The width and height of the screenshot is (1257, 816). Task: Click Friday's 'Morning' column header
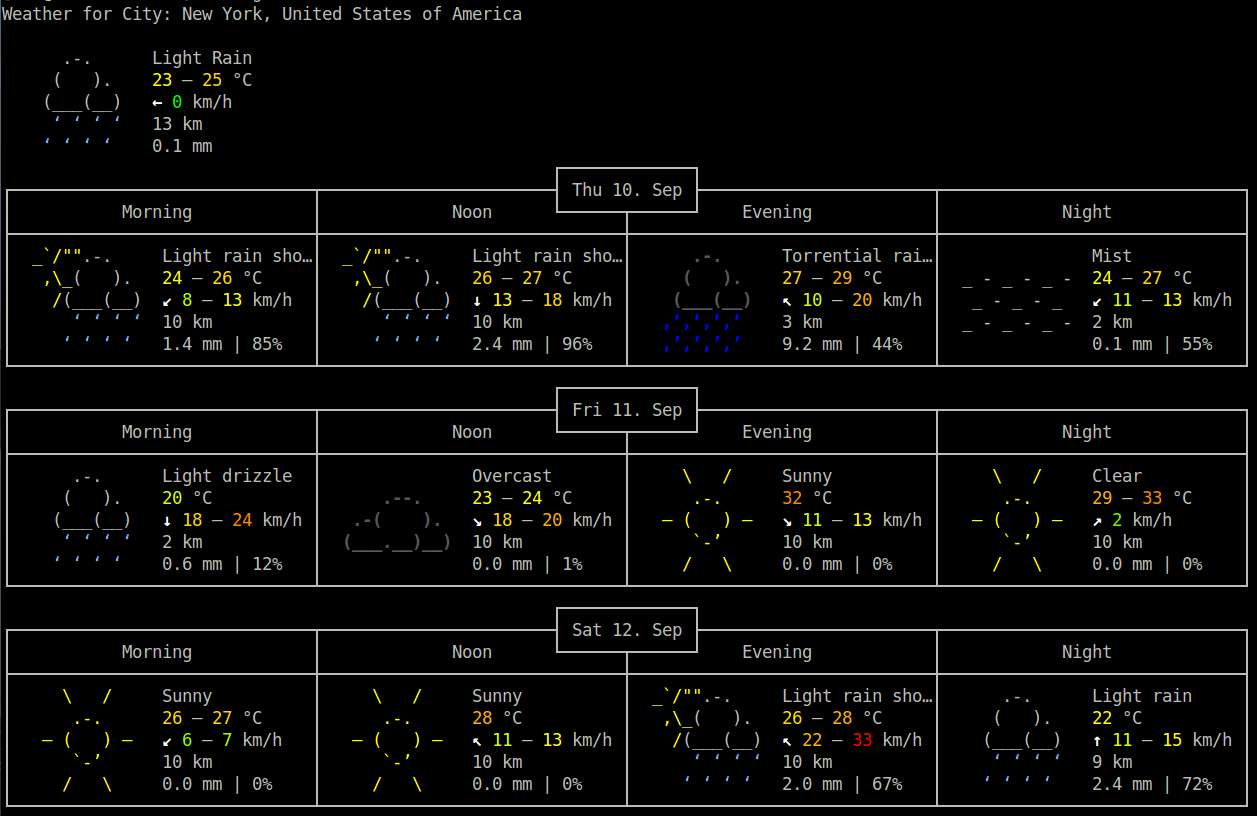click(157, 432)
